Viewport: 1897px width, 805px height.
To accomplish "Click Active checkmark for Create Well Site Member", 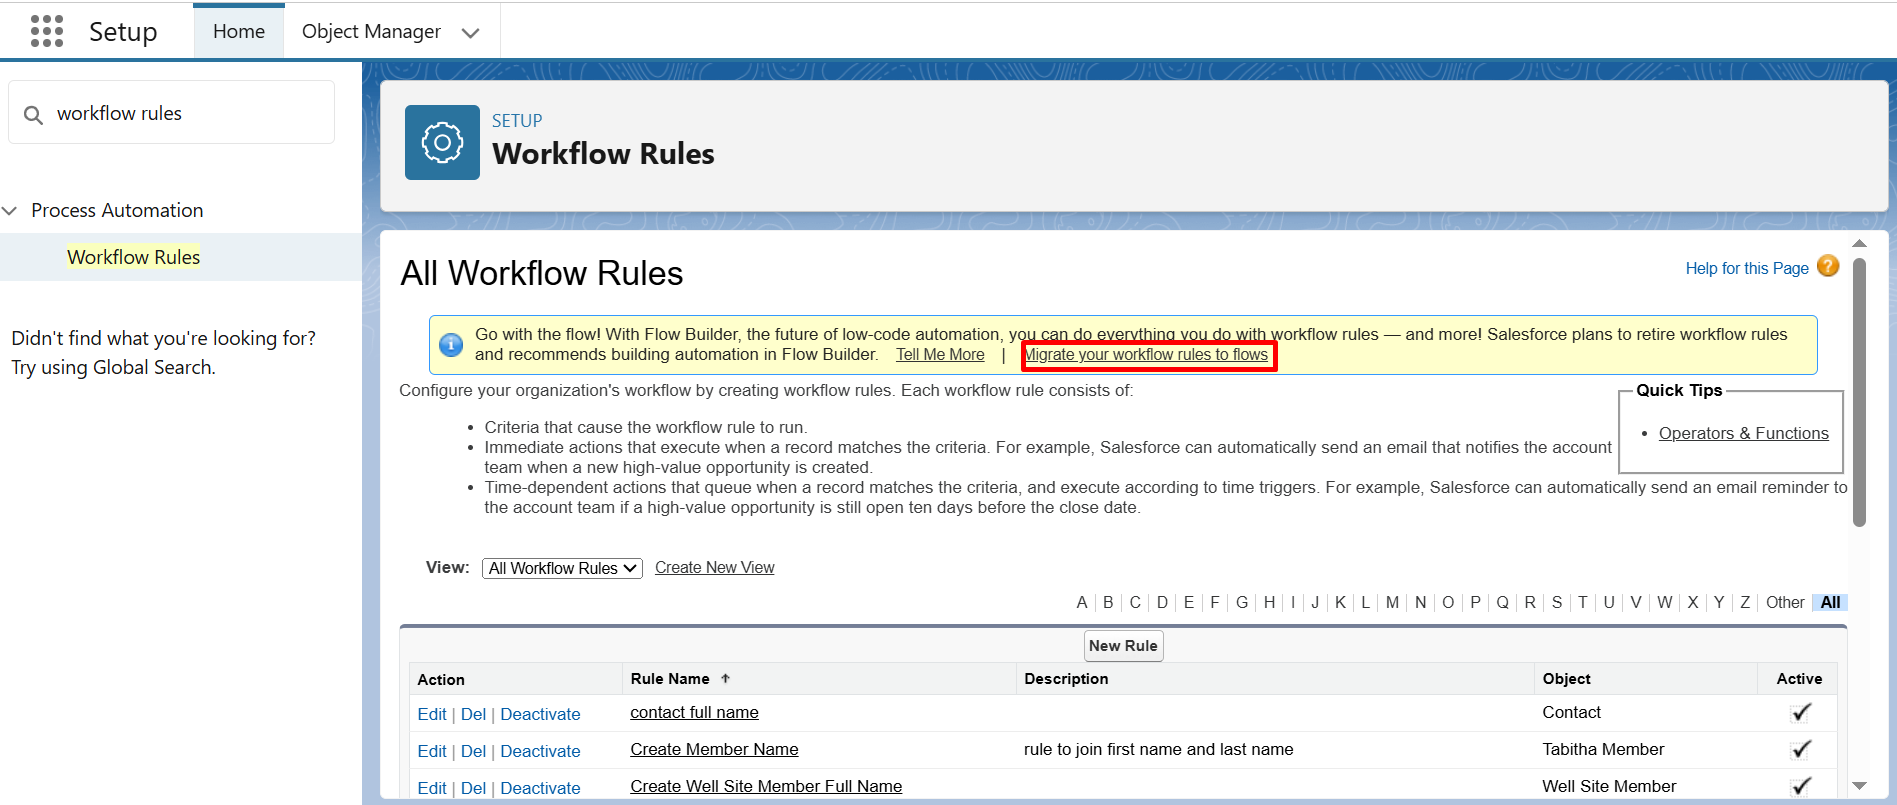I will tap(1800, 786).
